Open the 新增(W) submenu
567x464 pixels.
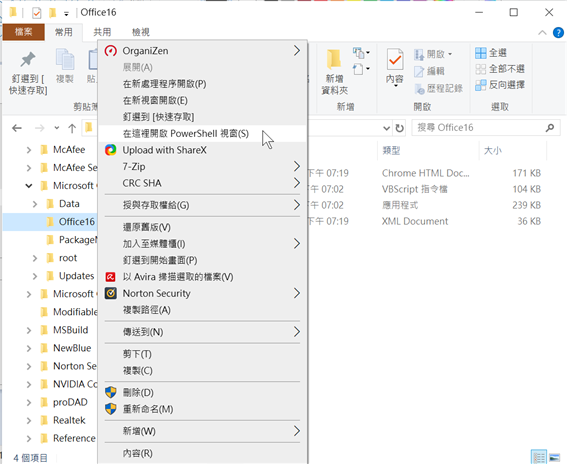[202, 431]
